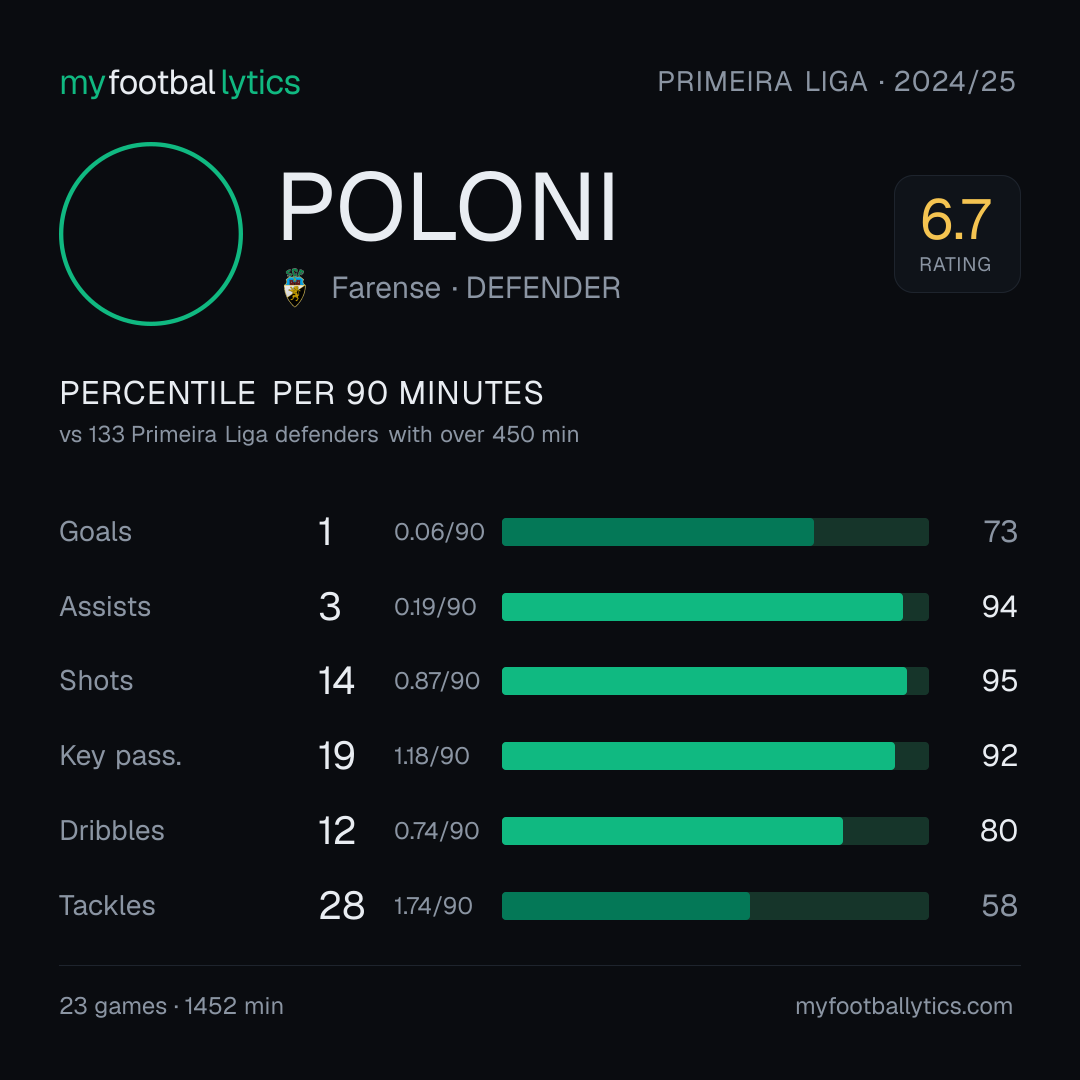
Task: Click the Shots 0.87/90 rate
Action: 437,681
